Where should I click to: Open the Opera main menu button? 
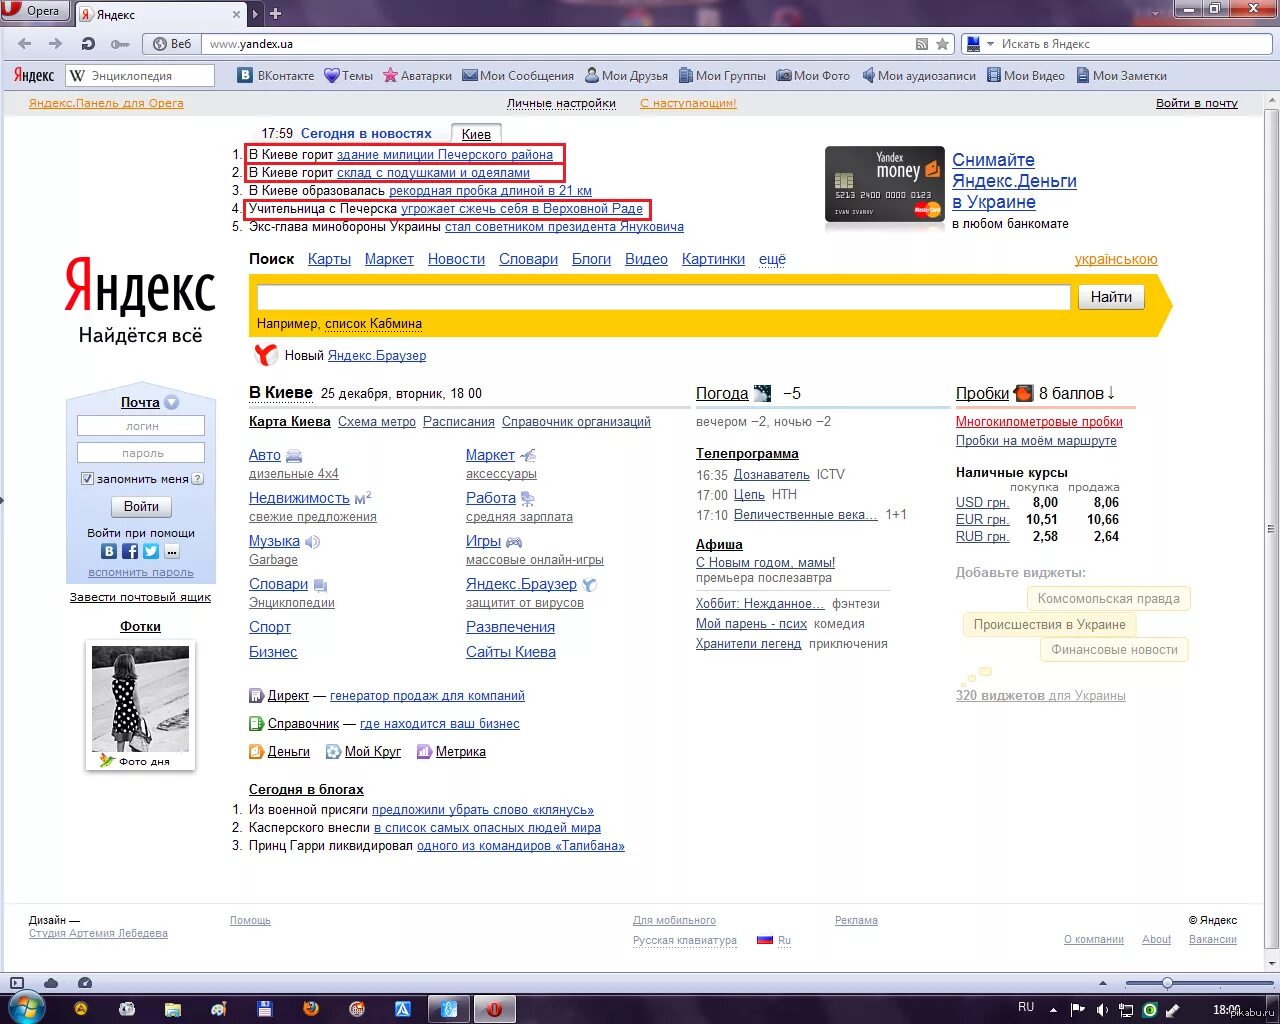tap(34, 11)
